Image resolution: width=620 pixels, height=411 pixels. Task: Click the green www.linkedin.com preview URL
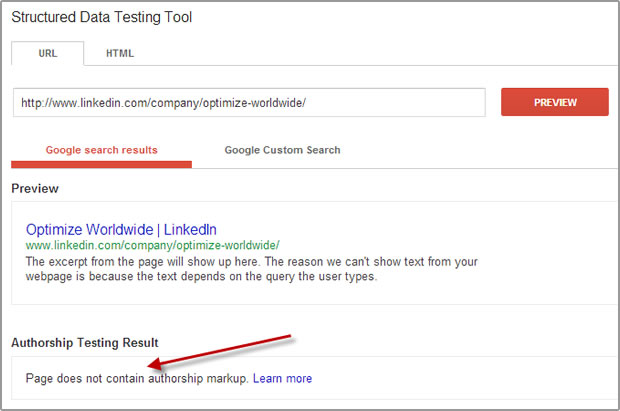153,246
